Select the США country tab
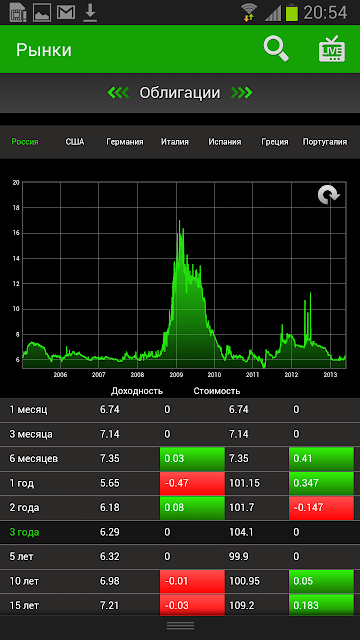 click(x=75, y=142)
